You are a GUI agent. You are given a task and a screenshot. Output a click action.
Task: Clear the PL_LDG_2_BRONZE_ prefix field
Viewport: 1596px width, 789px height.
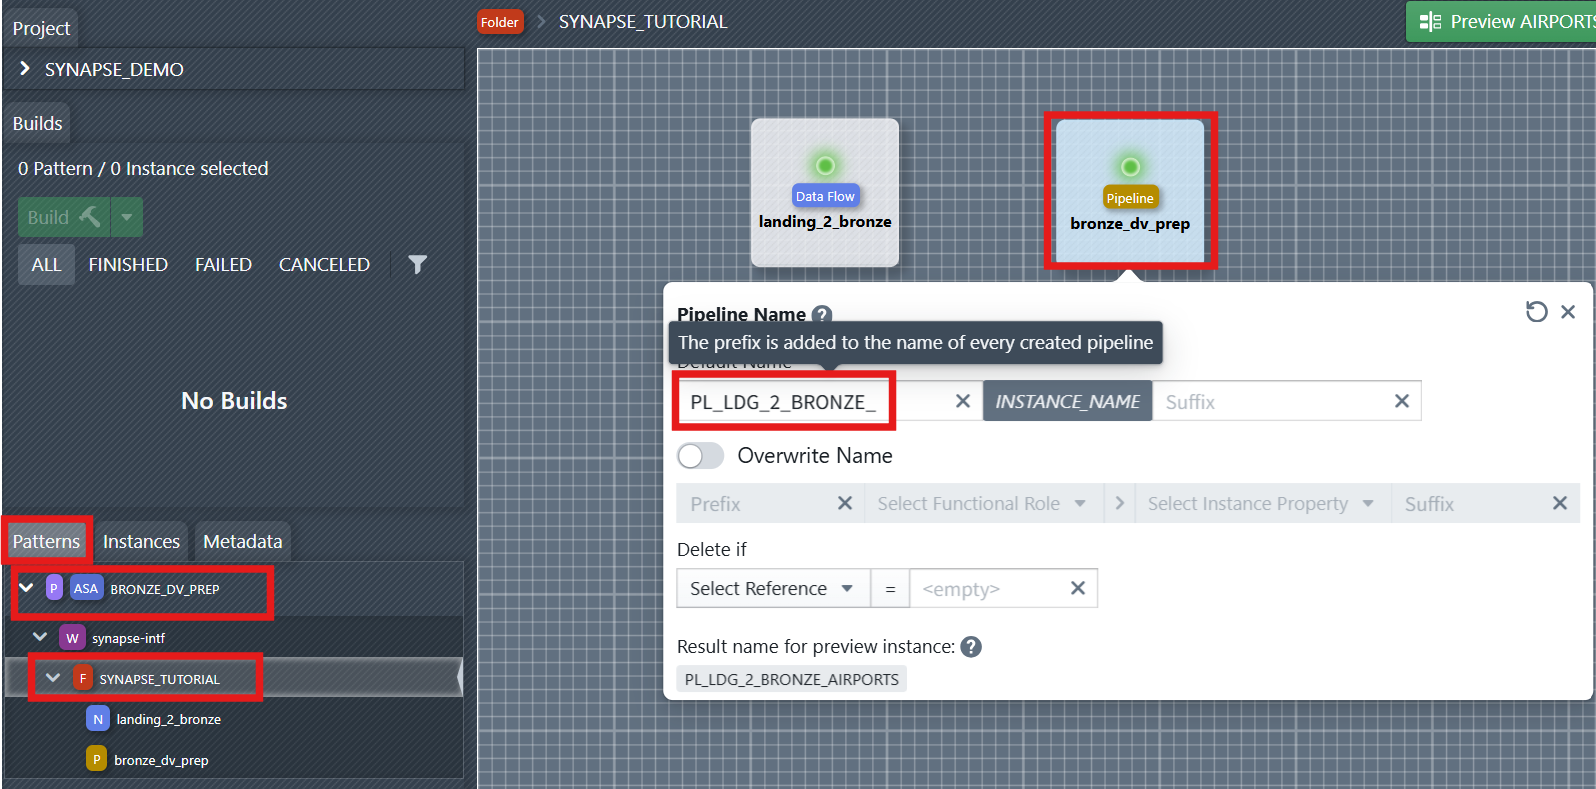[x=962, y=401]
